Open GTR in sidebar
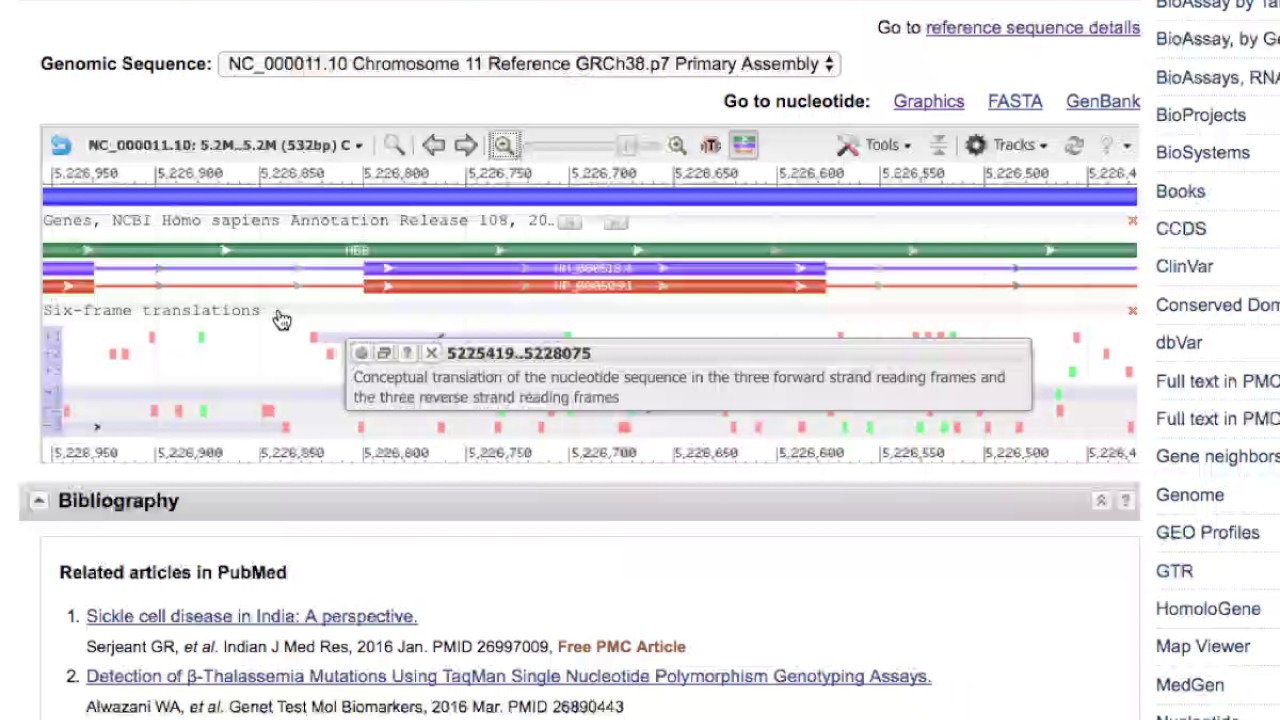Screen dimensions: 1280x720 click(x=1175, y=571)
